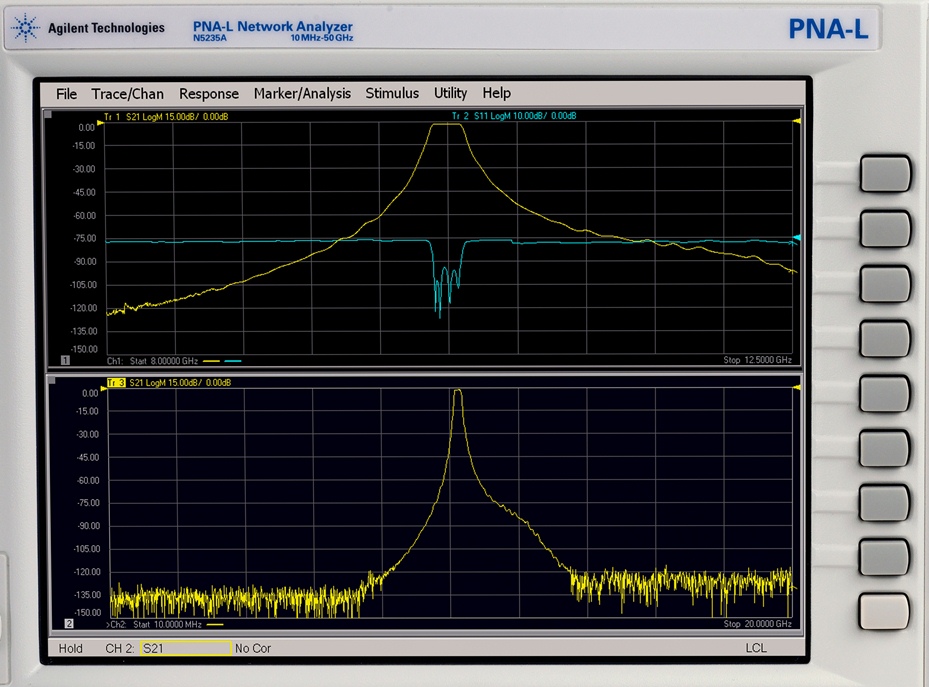Open the Help menu
Viewport: 929px width, 687px height.
(496, 94)
